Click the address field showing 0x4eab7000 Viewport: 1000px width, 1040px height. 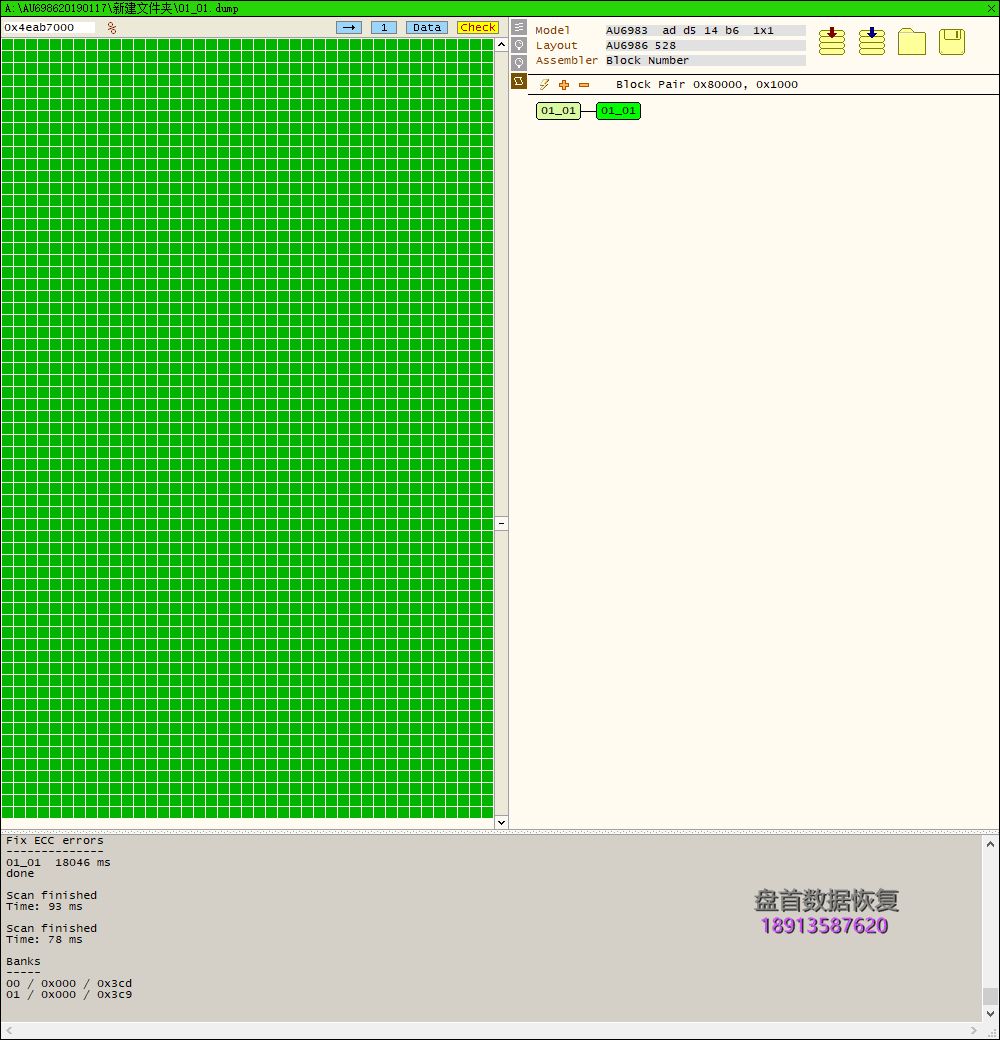pyautogui.click(x=49, y=27)
